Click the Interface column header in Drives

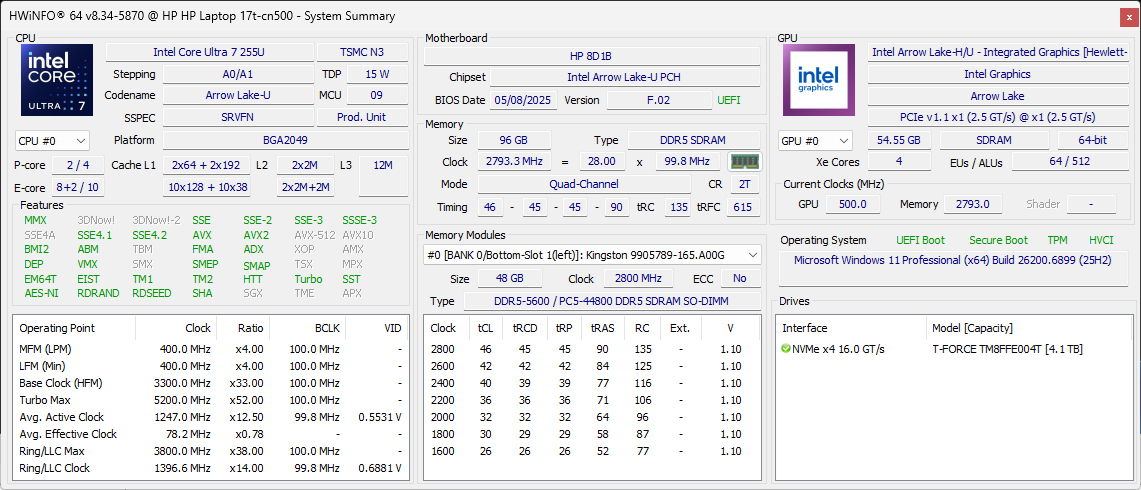tap(806, 328)
